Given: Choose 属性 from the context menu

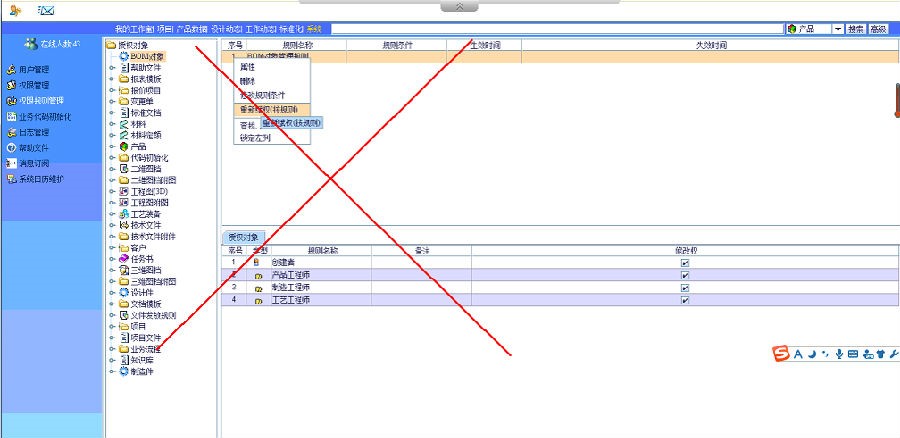Looking at the screenshot, I should pos(247,65).
